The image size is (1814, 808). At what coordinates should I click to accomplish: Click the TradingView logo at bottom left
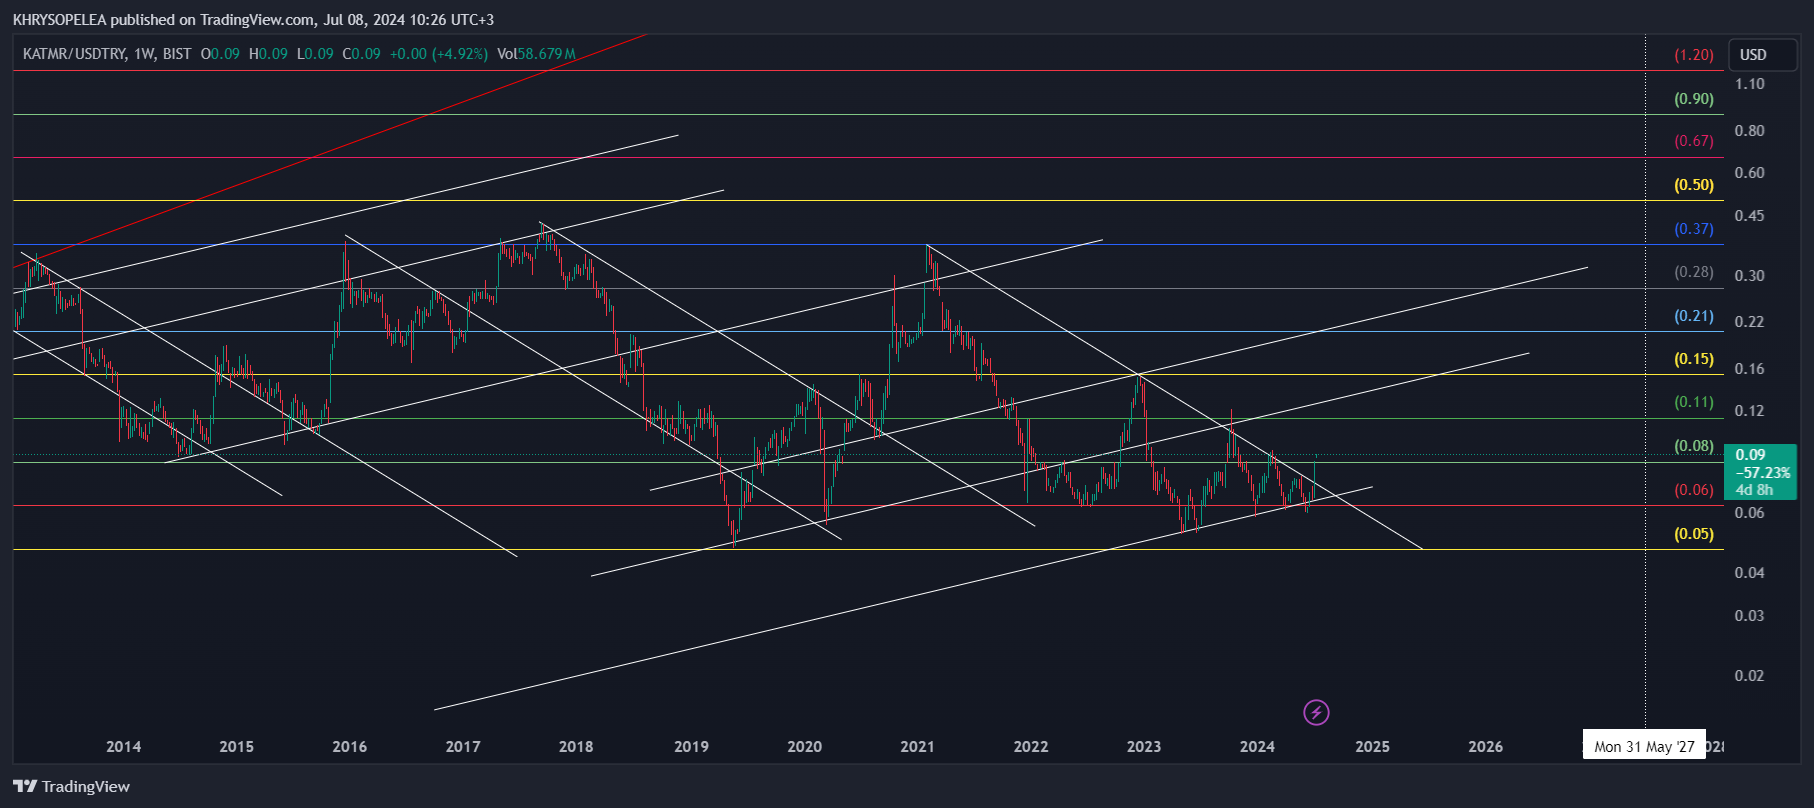(71, 786)
